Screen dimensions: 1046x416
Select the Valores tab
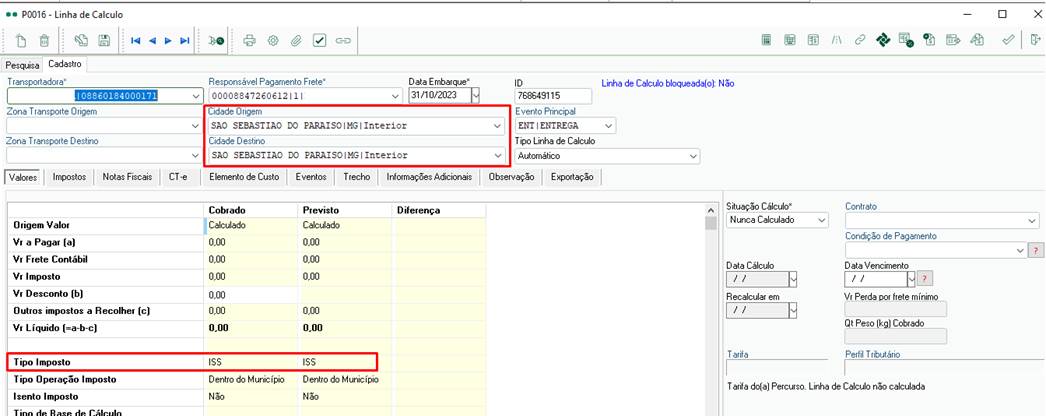tap(23, 177)
